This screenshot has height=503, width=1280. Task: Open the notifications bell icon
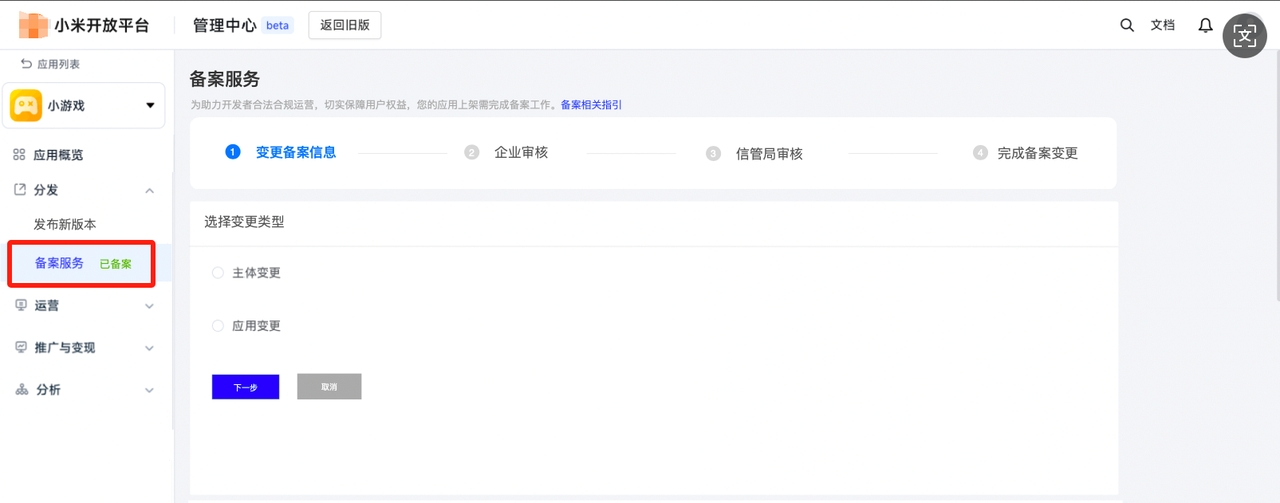tap(1206, 25)
